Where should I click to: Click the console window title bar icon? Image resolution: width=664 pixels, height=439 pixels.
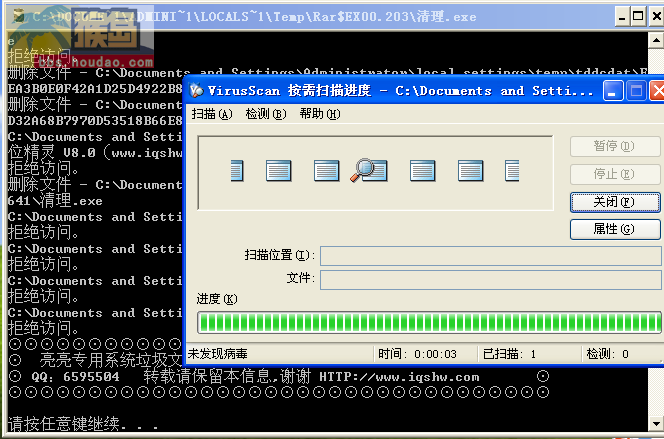coord(18,17)
